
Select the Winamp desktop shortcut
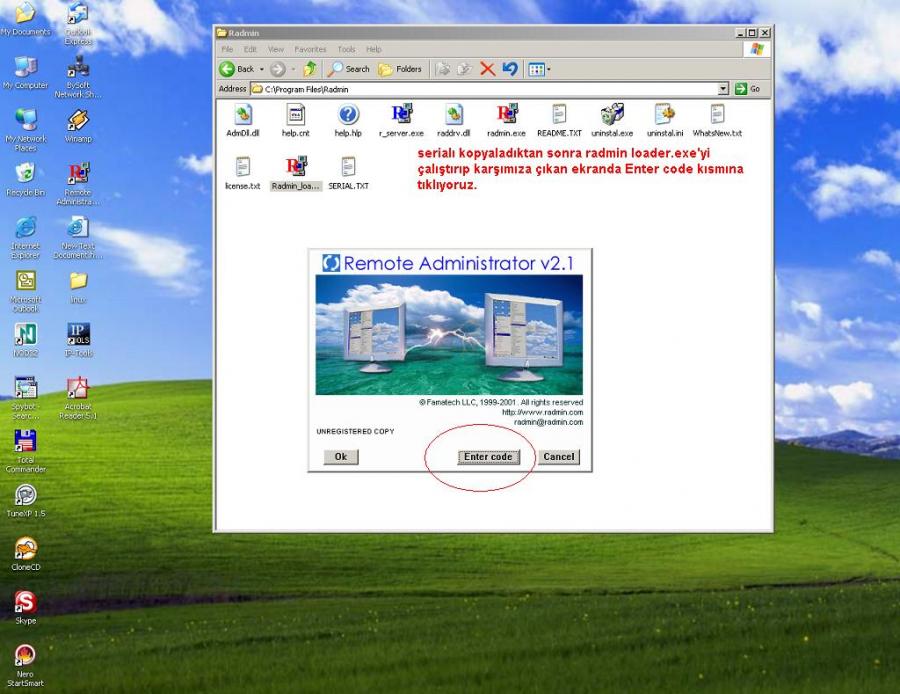point(78,126)
